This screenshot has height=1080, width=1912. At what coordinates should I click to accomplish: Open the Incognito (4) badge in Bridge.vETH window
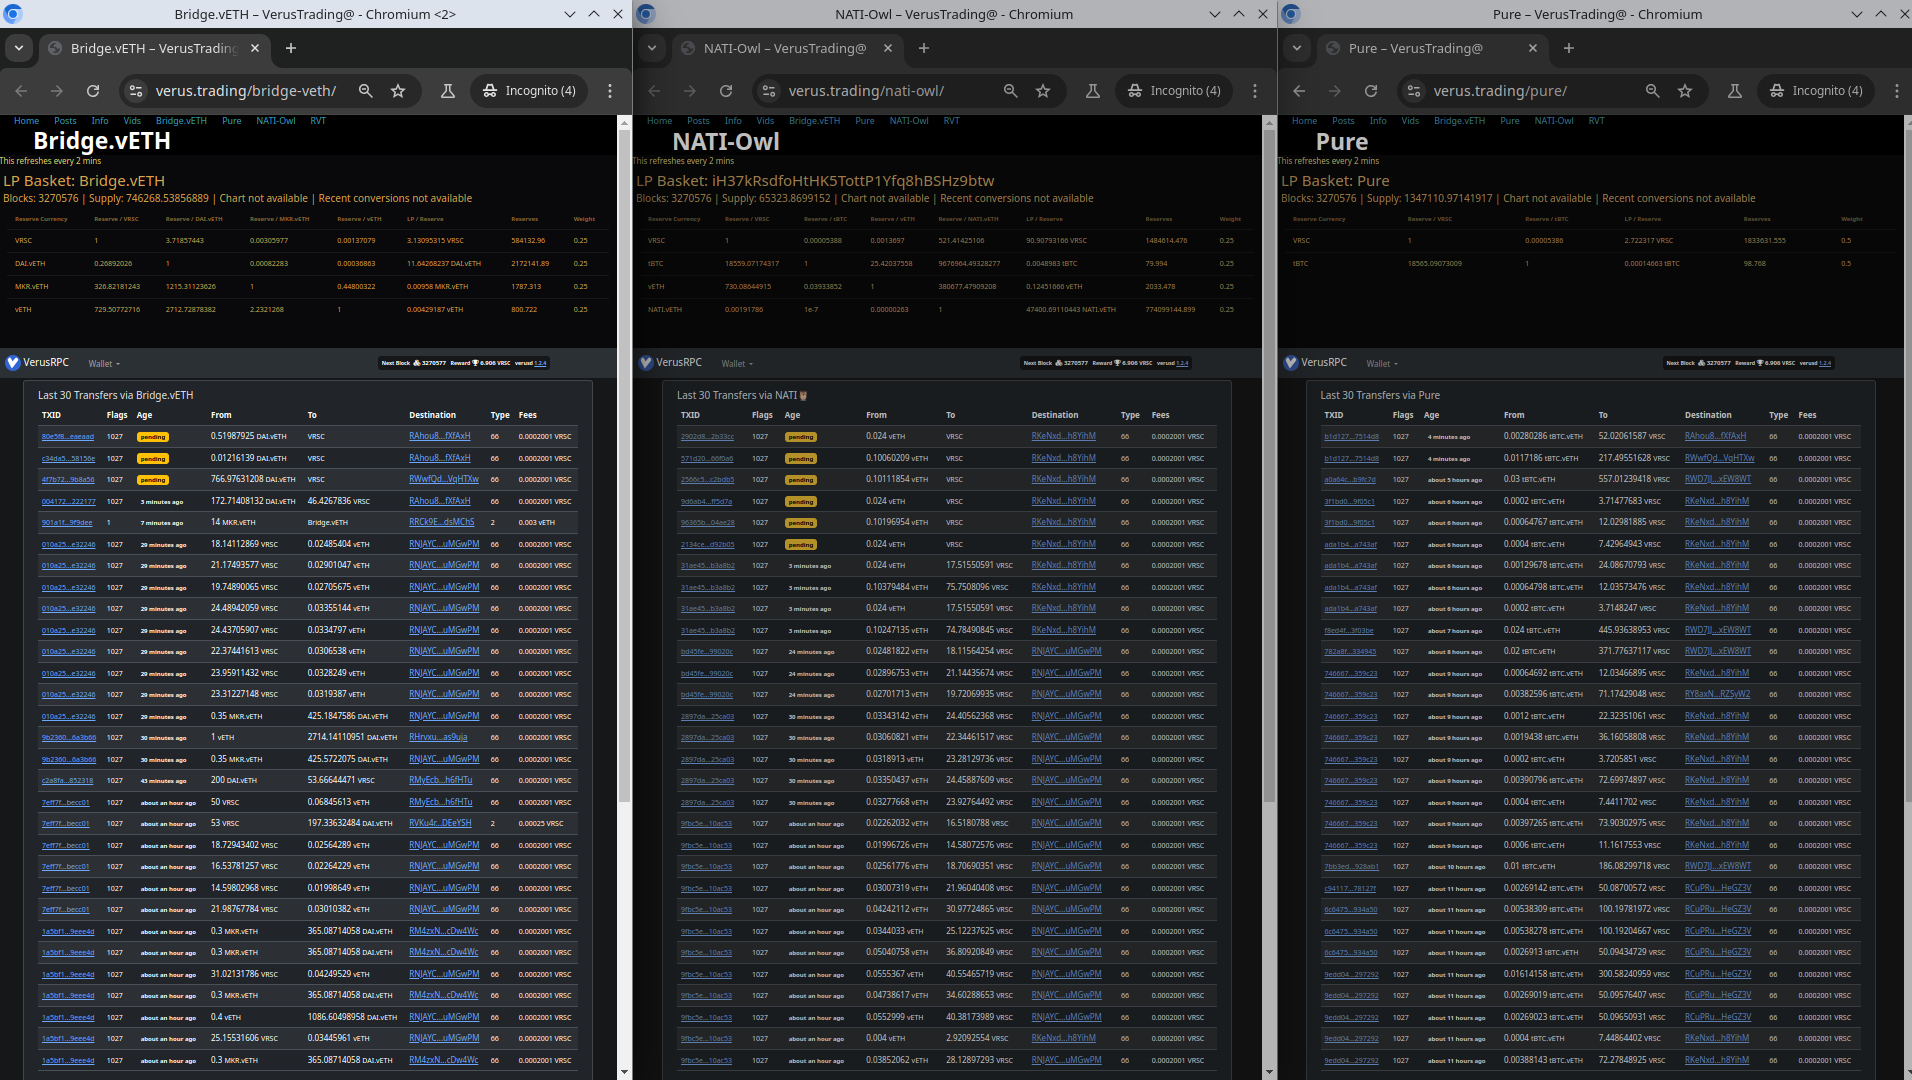(529, 90)
